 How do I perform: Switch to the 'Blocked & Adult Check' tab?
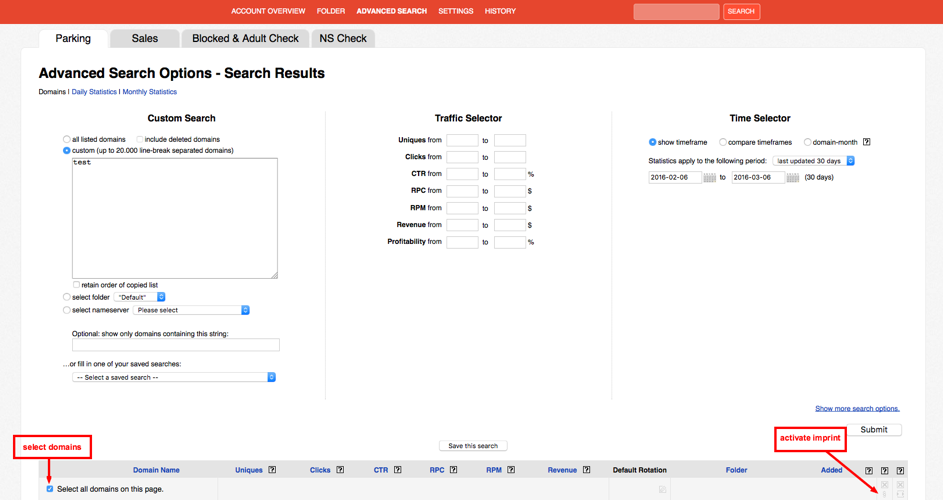pyautogui.click(x=245, y=39)
